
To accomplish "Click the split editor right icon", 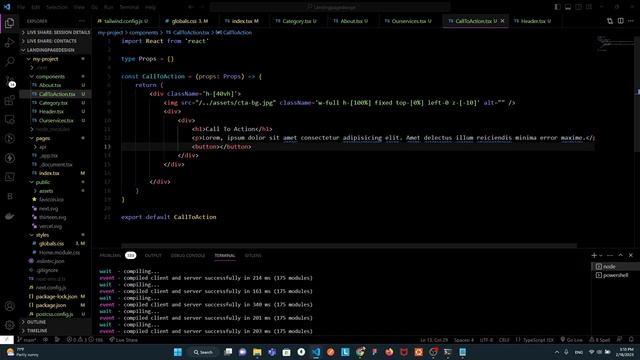I will (620, 21).
